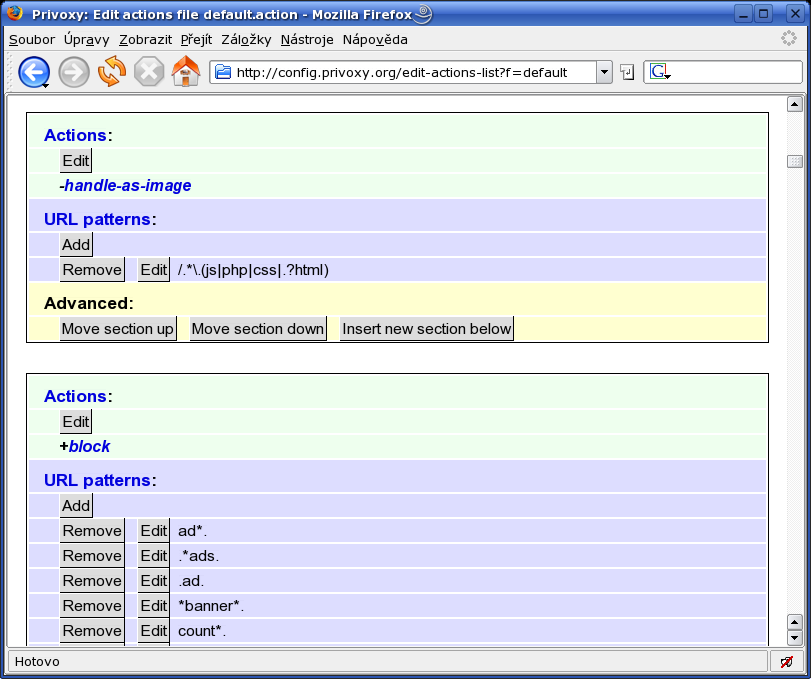Image resolution: width=811 pixels, height=679 pixels.
Task: Open the URL patterns link in block section
Action: coord(97,480)
